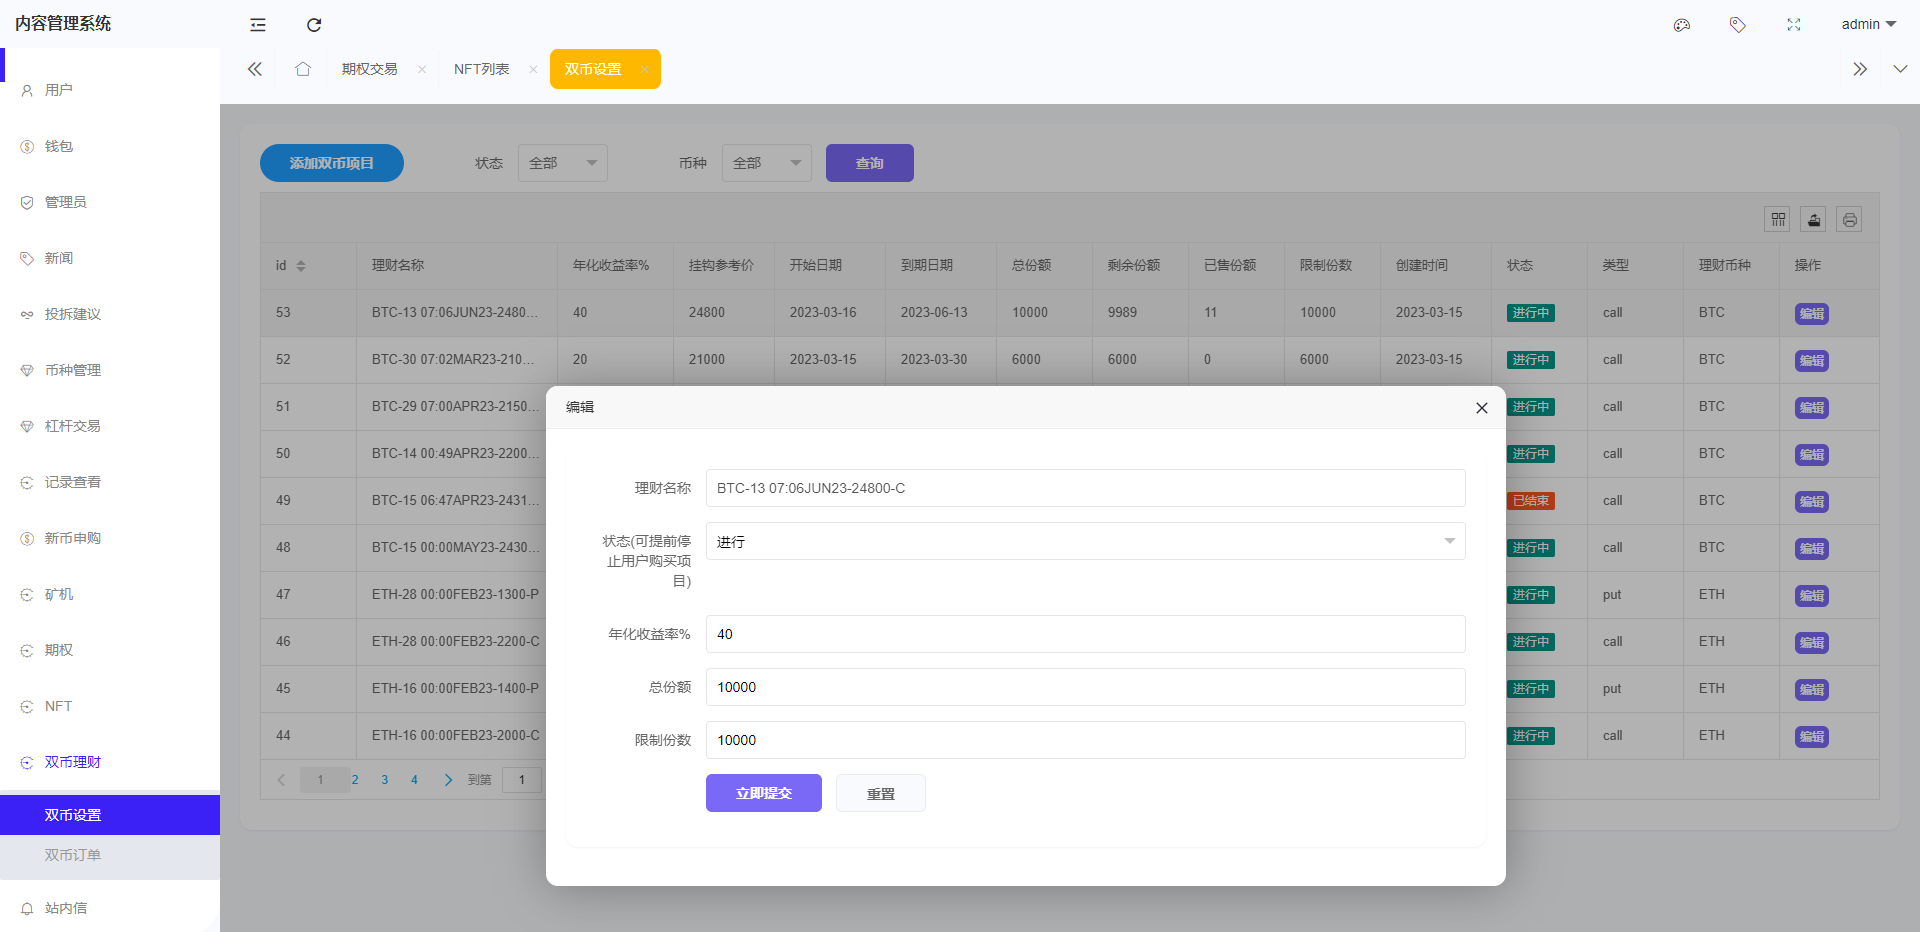The image size is (1920, 932).
Task: Click the tag note icon in header
Action: pyautogui.click(x=1738, y=25)
